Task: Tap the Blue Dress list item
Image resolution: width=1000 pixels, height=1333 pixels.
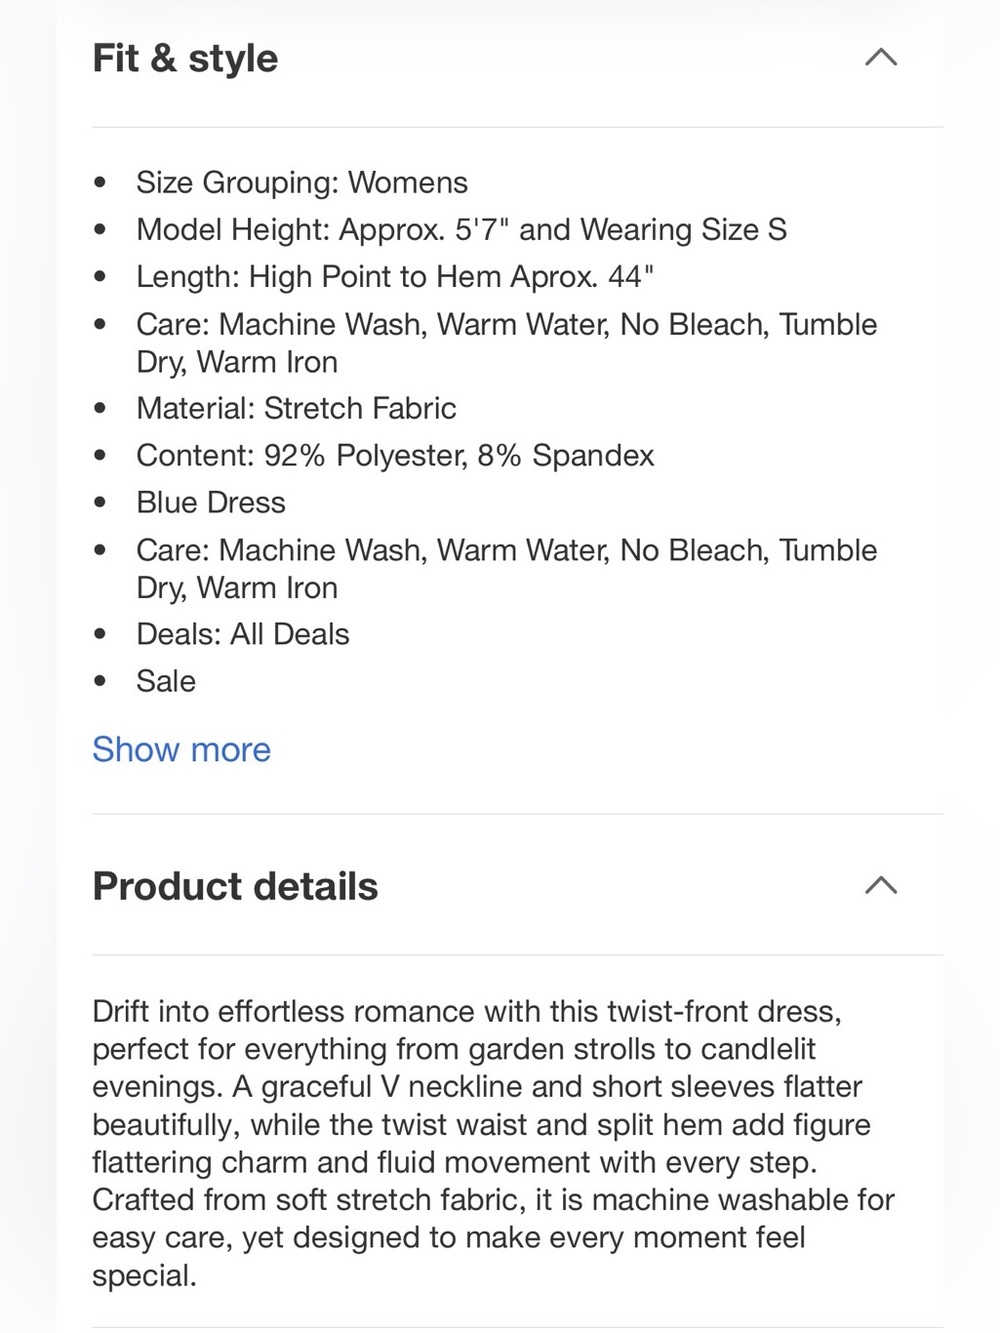Action: coord(211,502)
